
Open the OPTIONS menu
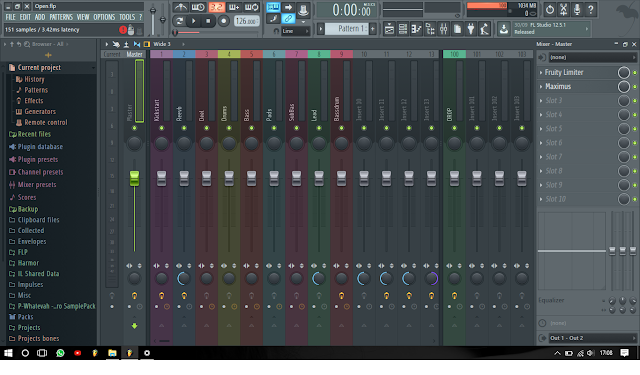(104, 17)
